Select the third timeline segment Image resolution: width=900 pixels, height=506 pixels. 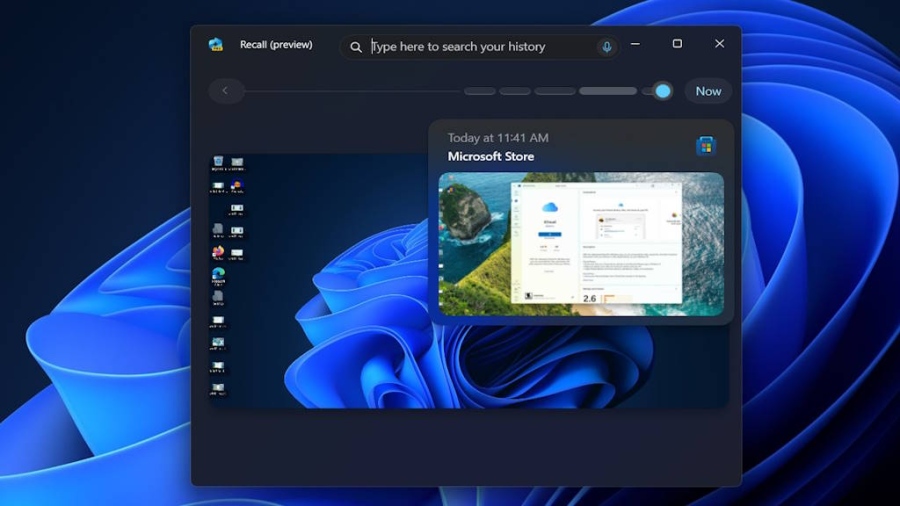pyautogui.click(x=555, y=91)
